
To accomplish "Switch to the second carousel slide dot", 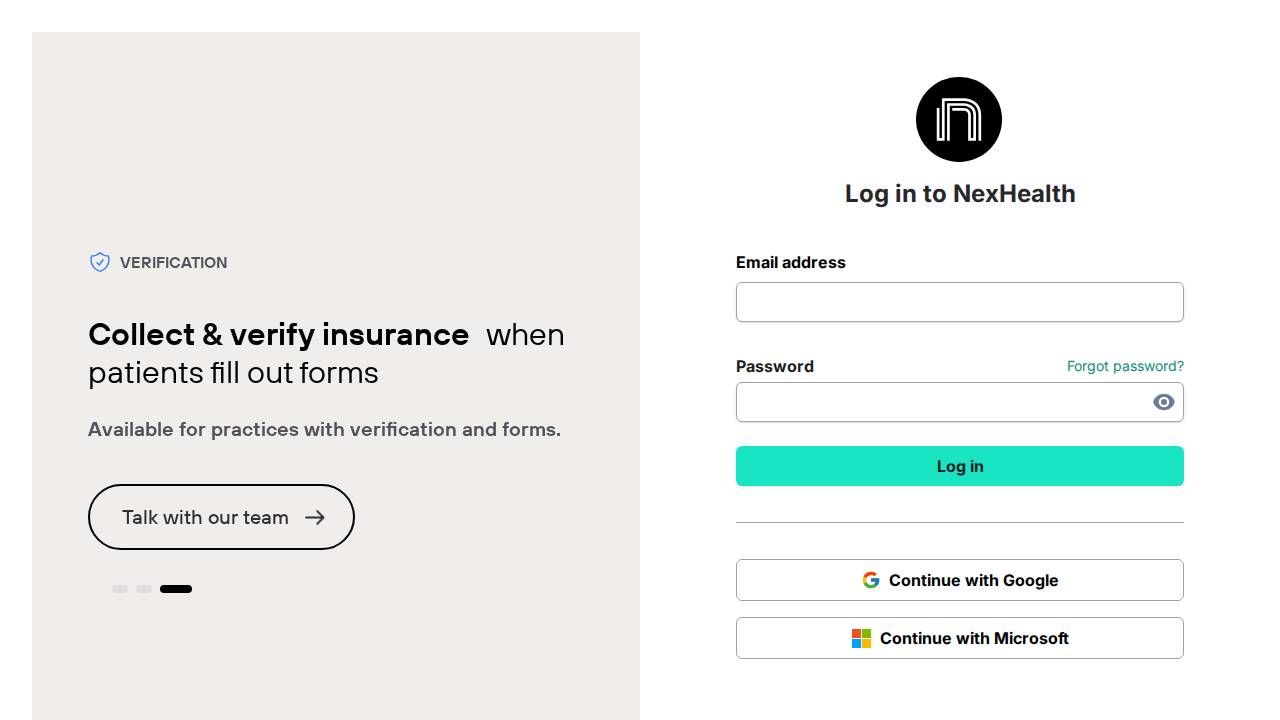I will coord(144,589).
